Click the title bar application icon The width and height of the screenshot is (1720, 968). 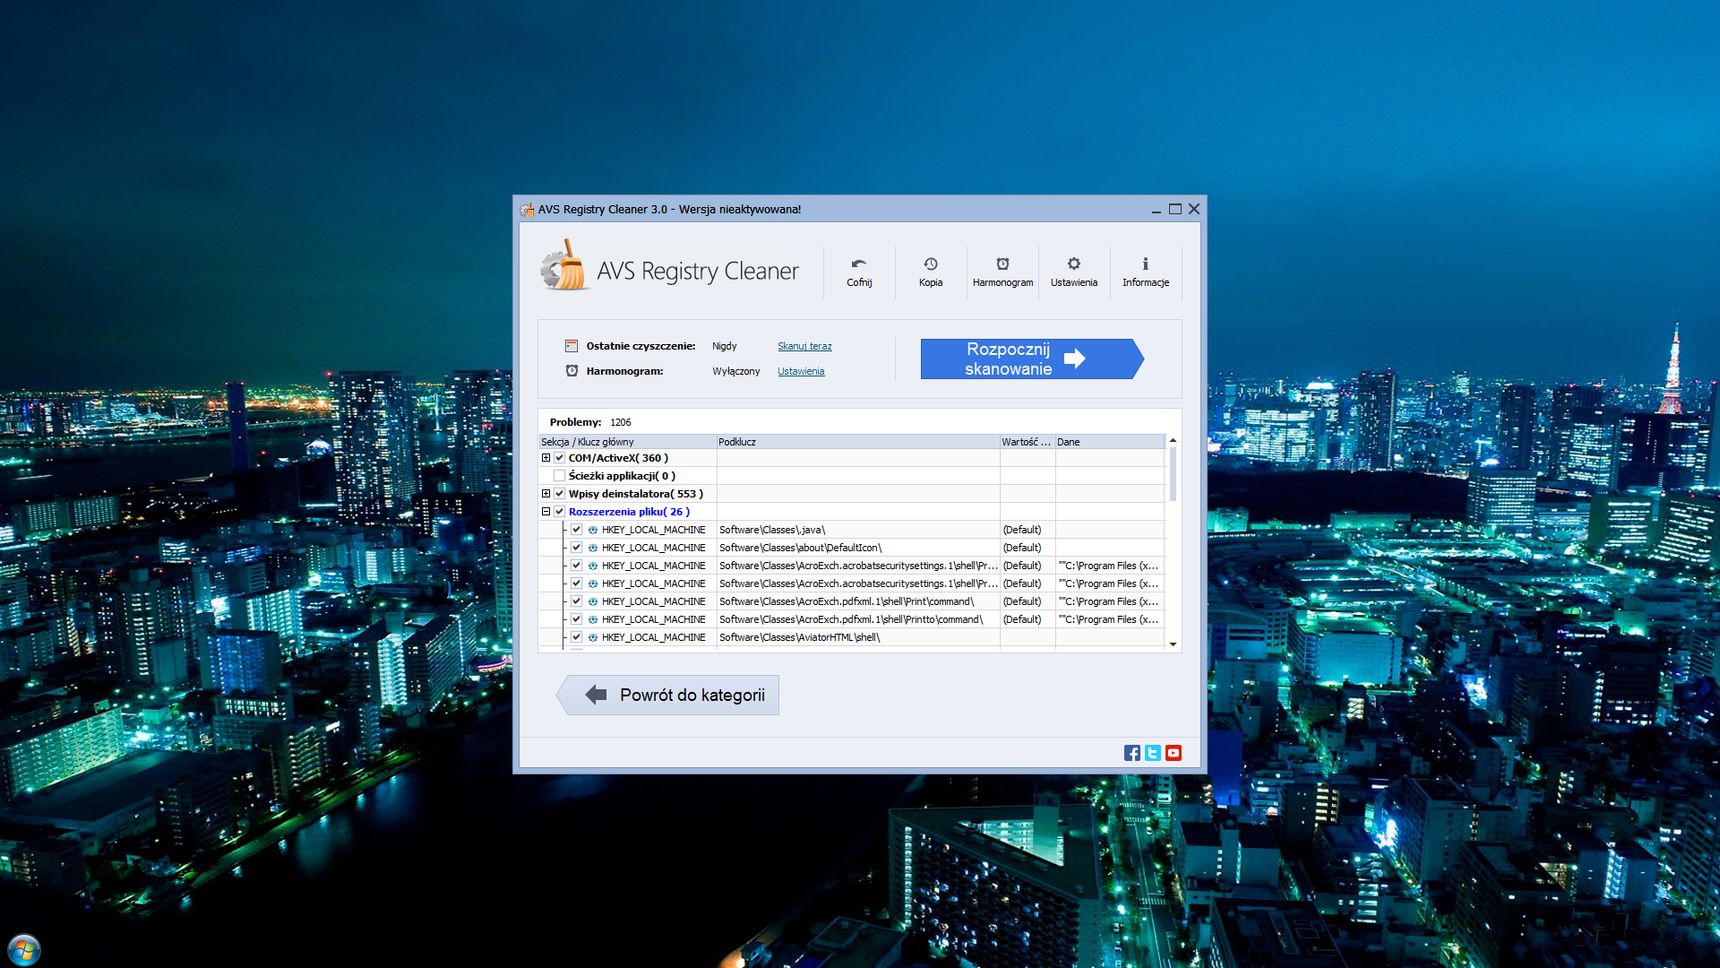[x=527, y=209]
